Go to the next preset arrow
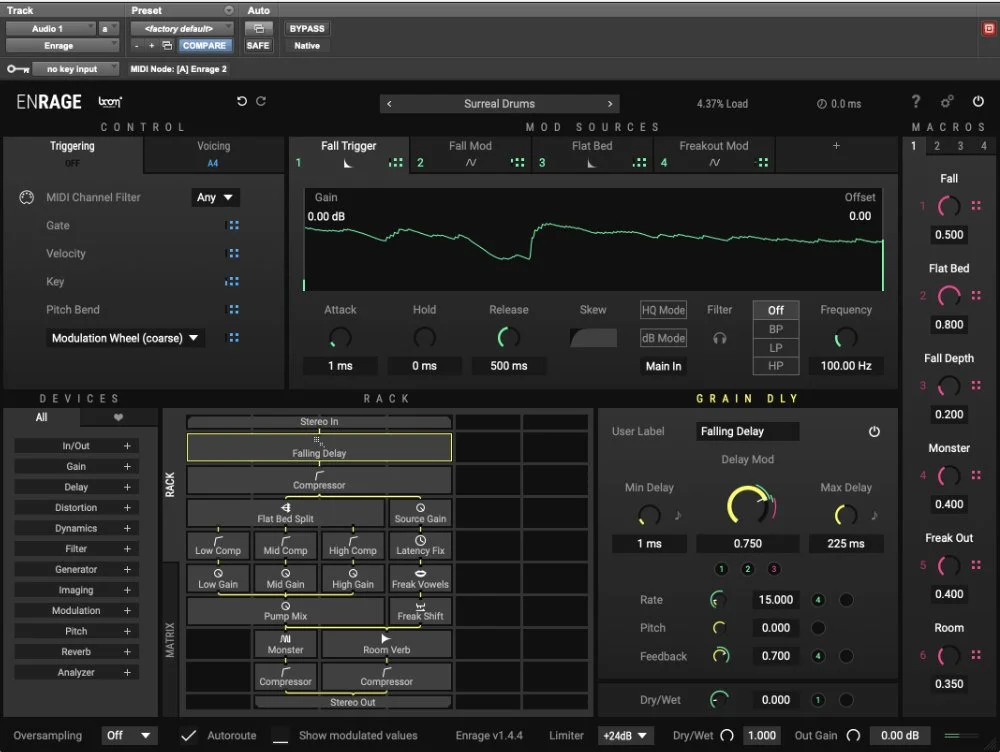The image size is (1000, 752). 610,104
